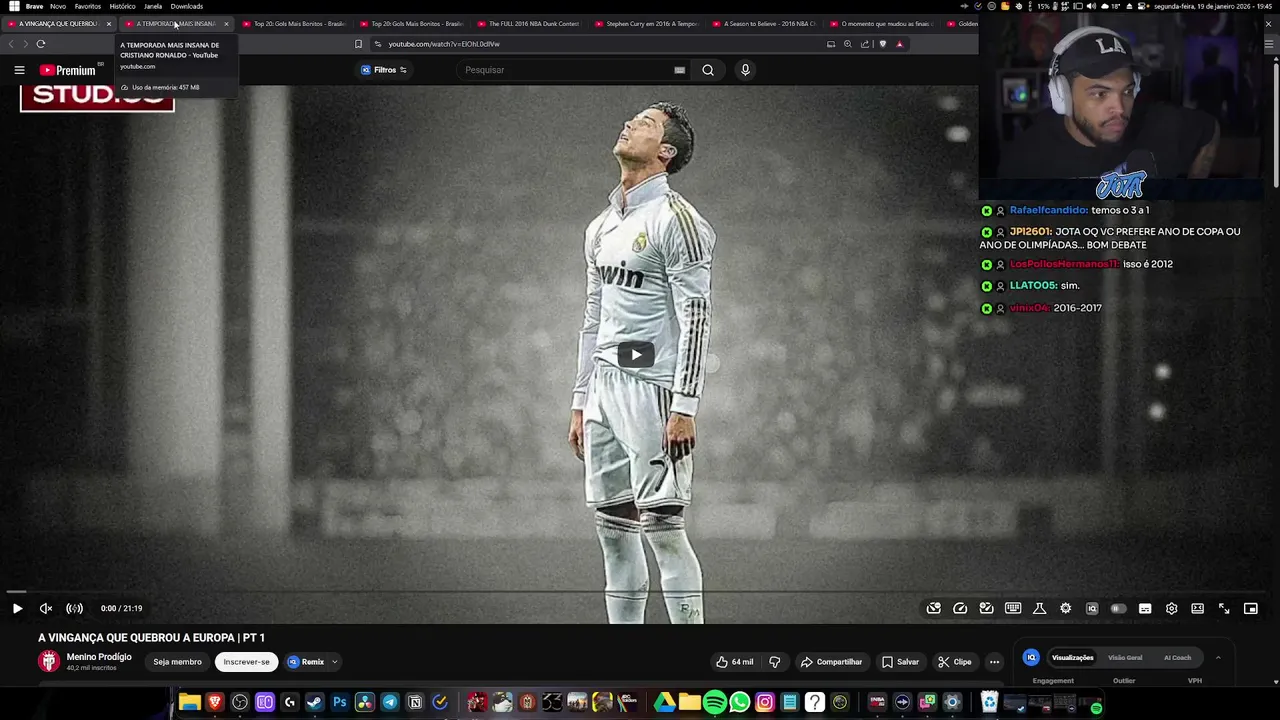This screenshot has width=1280, height=720.
Task: Open the playback speed gauge icon
Action: 960,608
